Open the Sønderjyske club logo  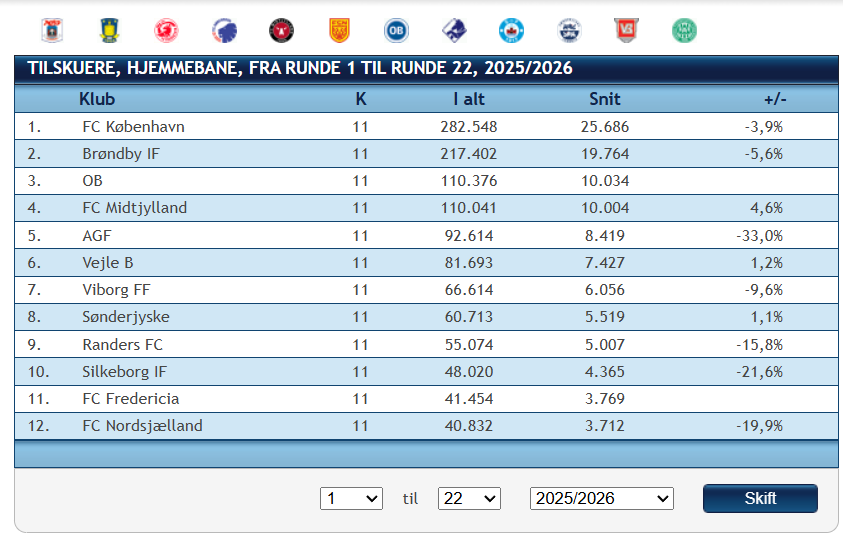coord(569,30)
